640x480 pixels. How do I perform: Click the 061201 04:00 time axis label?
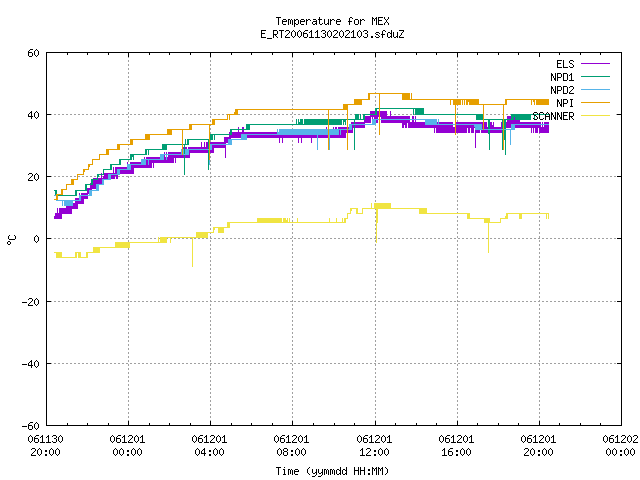coord(209,446)
